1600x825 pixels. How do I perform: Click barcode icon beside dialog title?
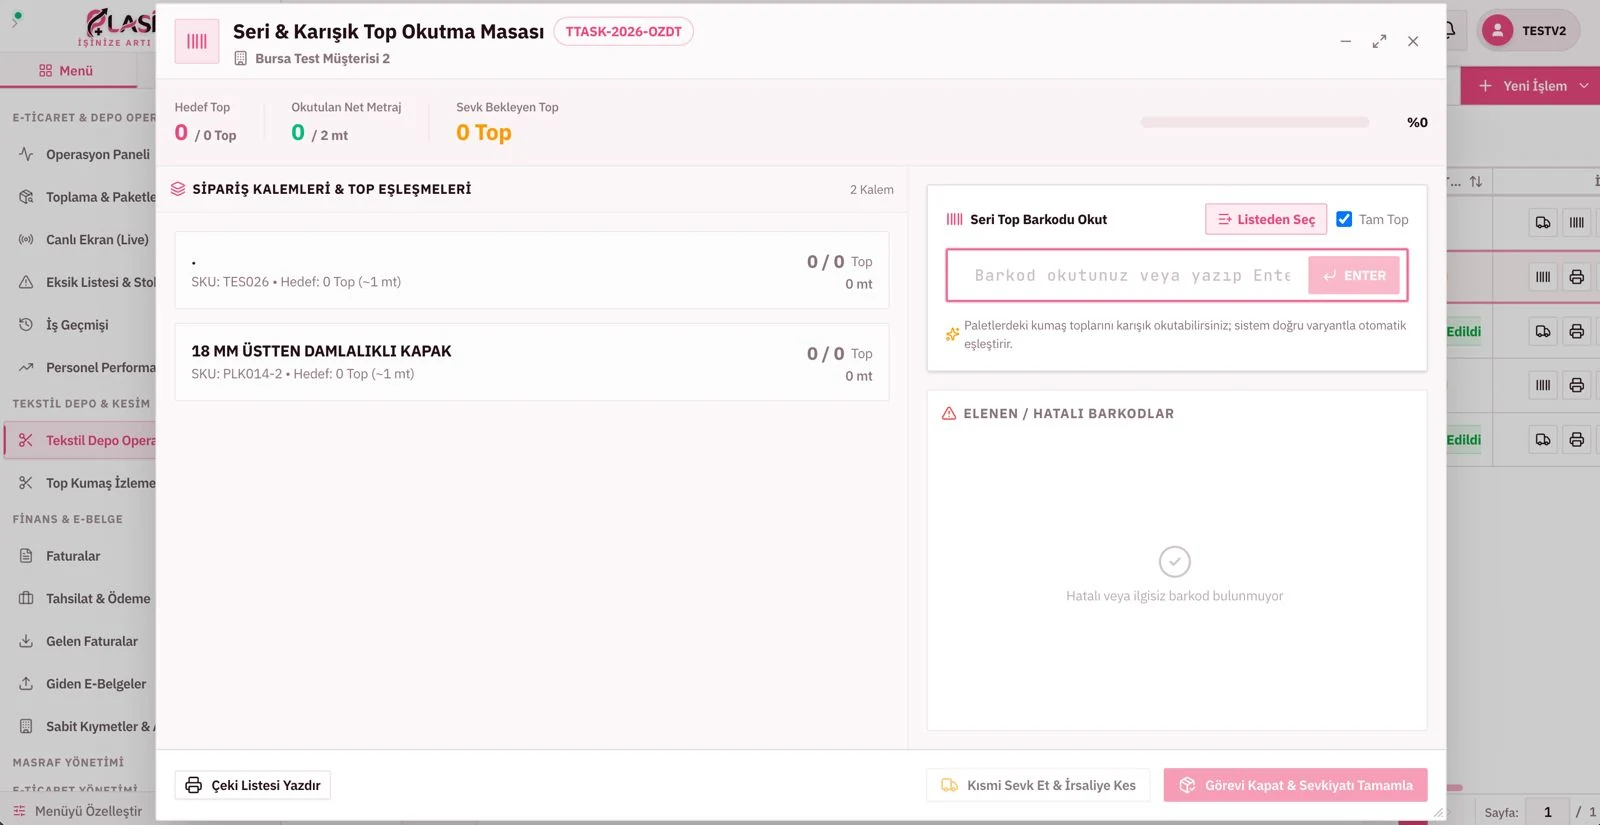coord(197,41)
